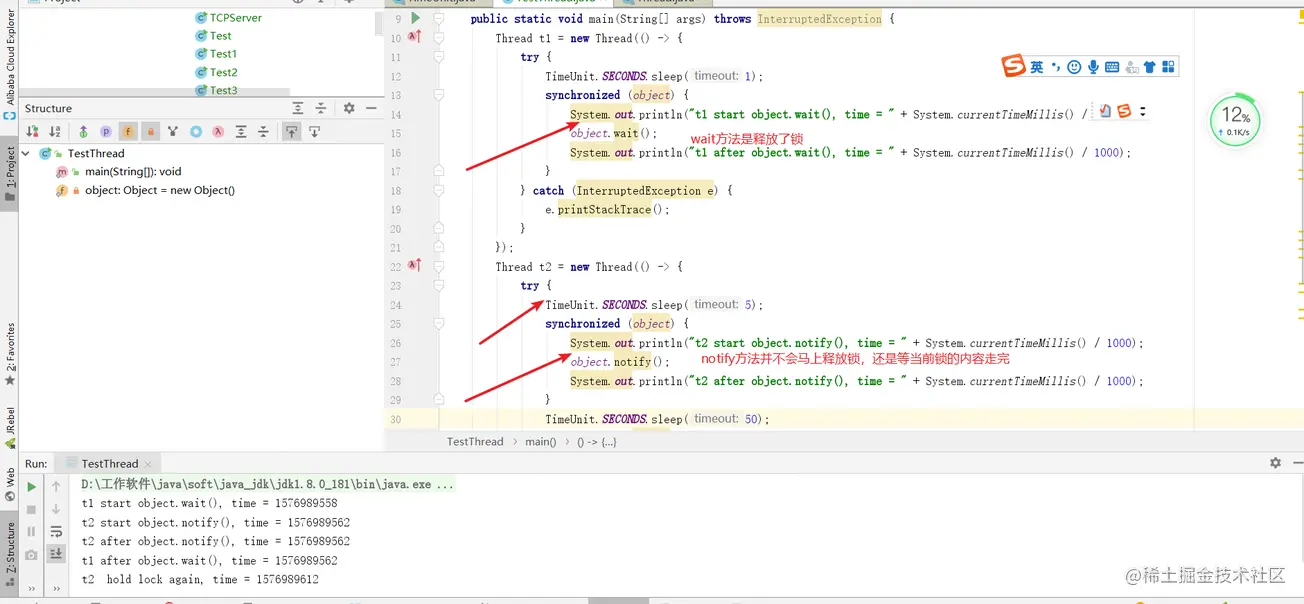Click TestThread in editor breadcrumb
Viewport: 1304px width, 604px height.
(x=475, y=441)
